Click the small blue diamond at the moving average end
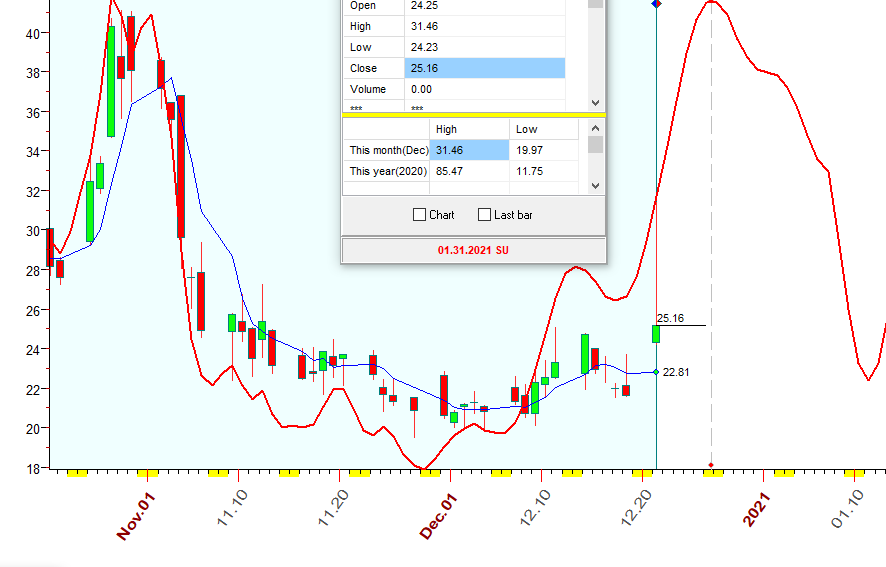 point(656,372)
